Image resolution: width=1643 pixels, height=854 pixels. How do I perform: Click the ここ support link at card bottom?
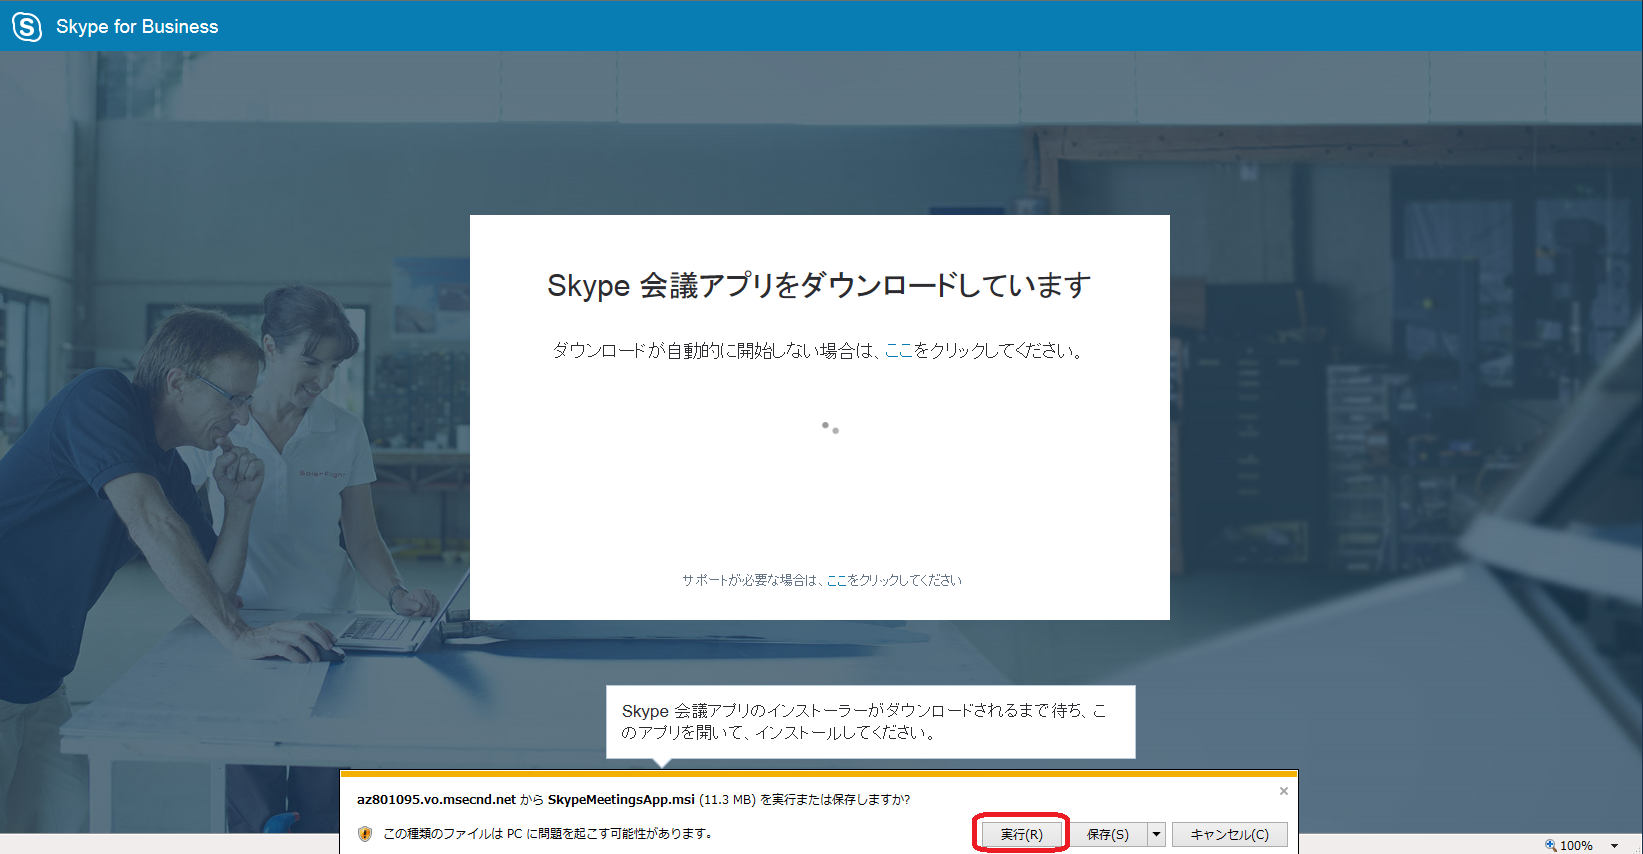click(x=836, y=580)
